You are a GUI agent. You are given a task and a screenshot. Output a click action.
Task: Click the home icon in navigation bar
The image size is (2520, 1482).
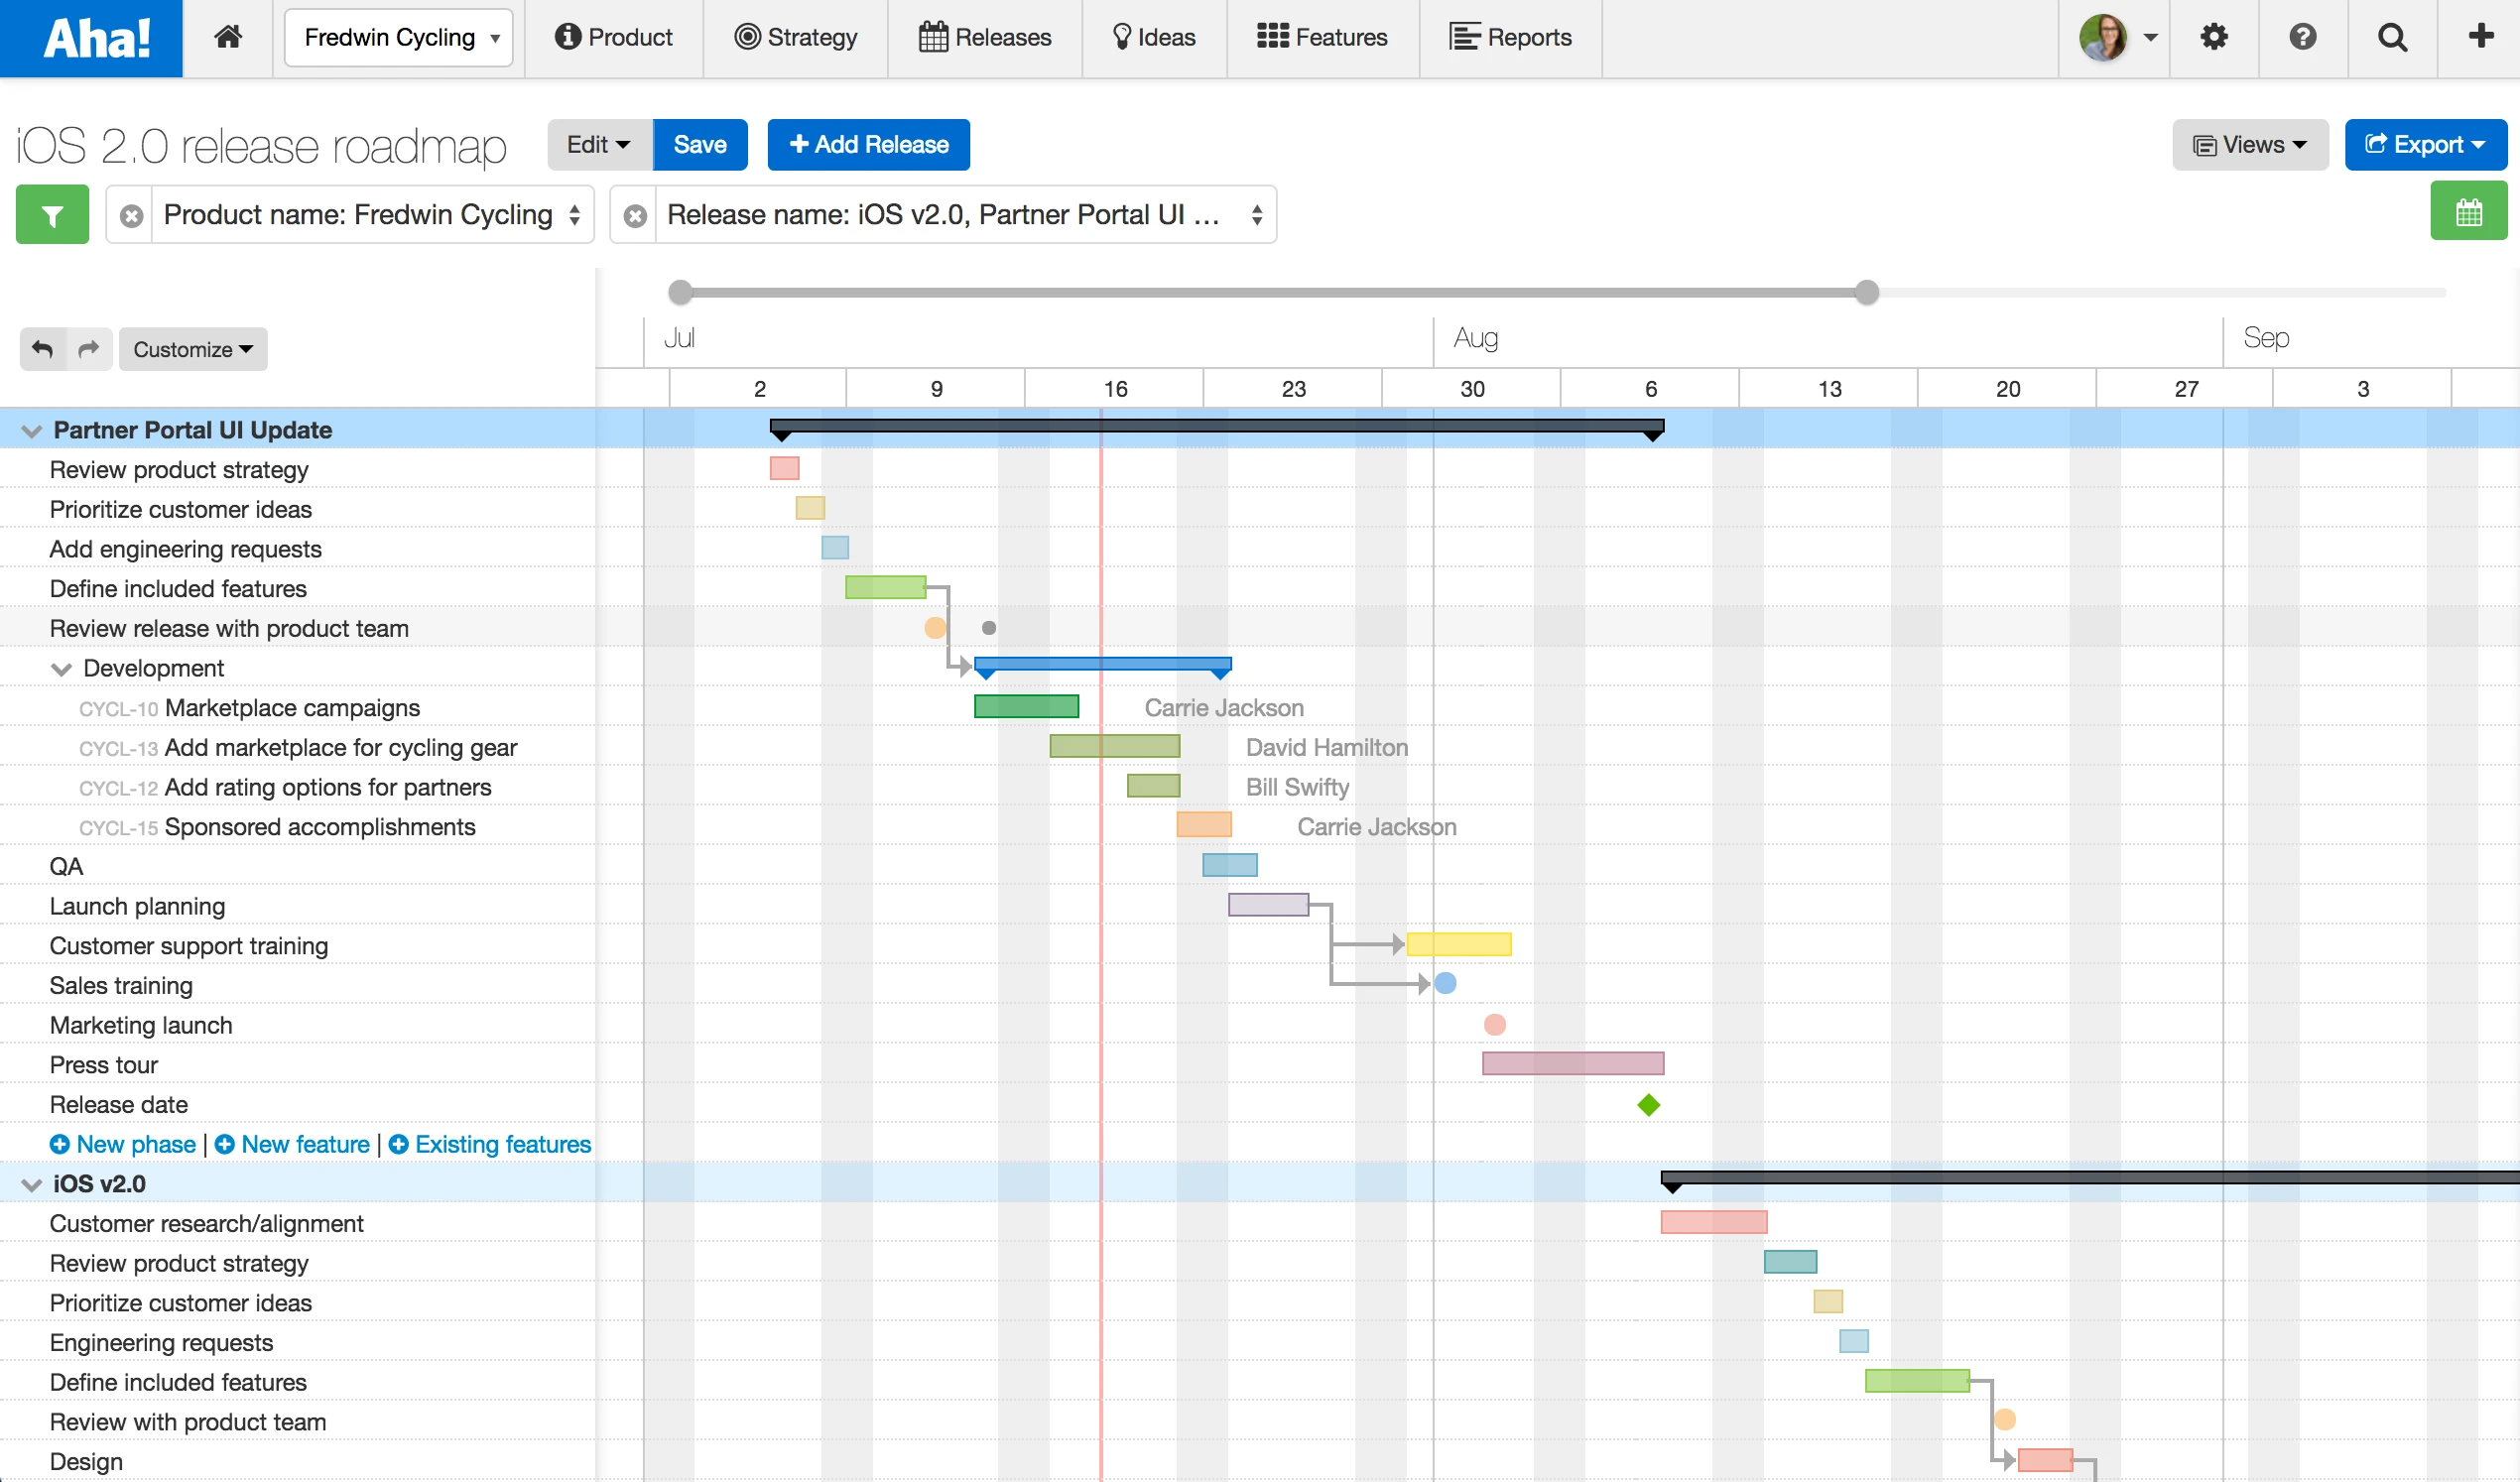pos(228,37)
